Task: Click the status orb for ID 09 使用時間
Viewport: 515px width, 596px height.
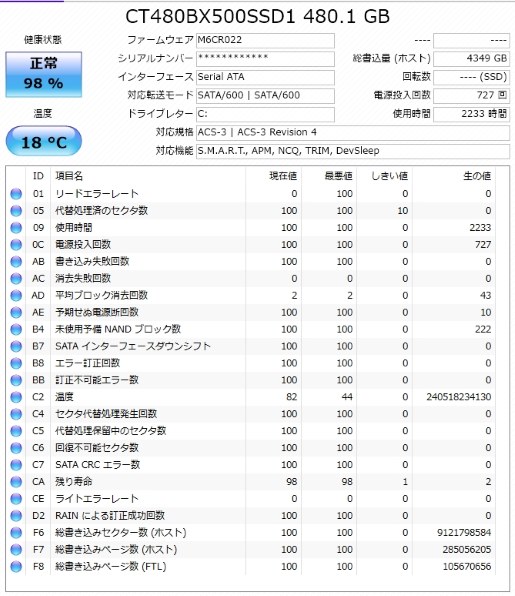Action: (16, 228)
